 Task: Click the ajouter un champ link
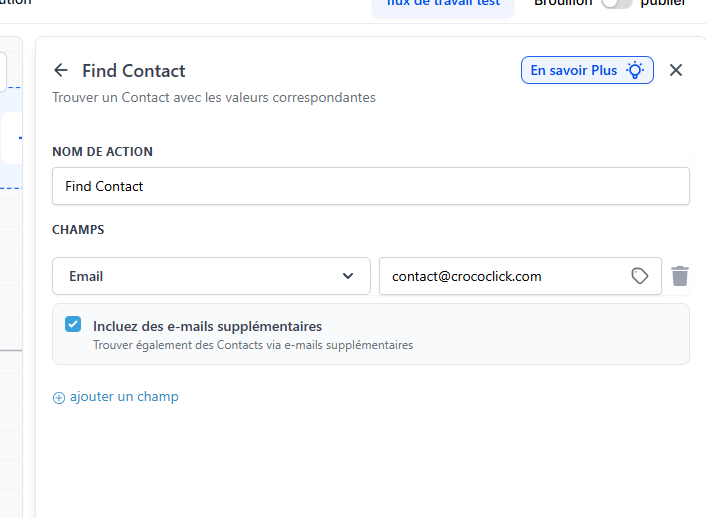click(124, 397)
